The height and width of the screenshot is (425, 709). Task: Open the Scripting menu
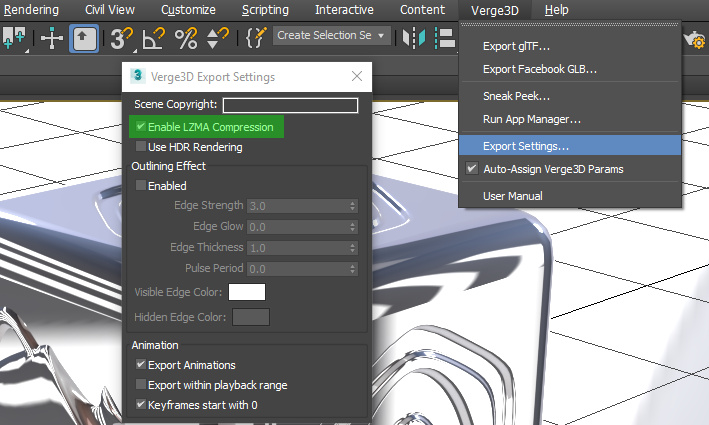pos(265,9)
